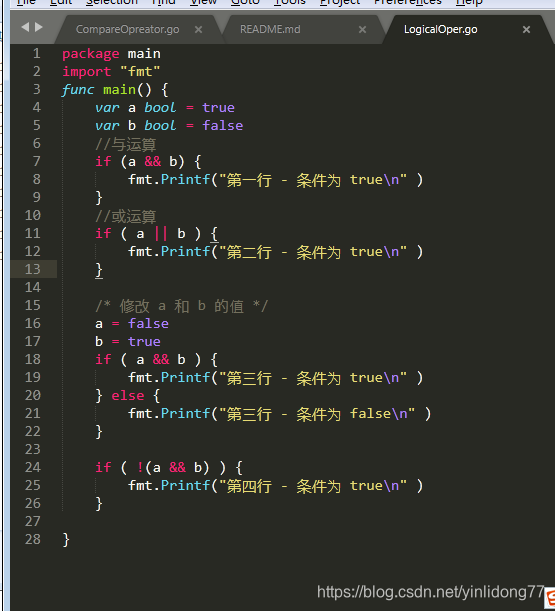Click the '||' operator on line 11

click(x=161, y=233)
